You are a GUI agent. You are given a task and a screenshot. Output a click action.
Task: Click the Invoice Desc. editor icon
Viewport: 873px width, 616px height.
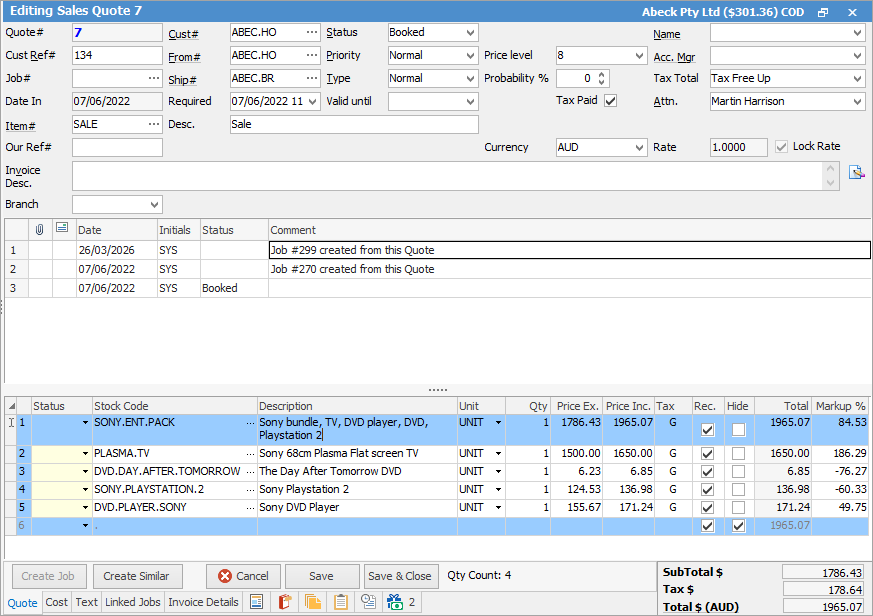856,172
